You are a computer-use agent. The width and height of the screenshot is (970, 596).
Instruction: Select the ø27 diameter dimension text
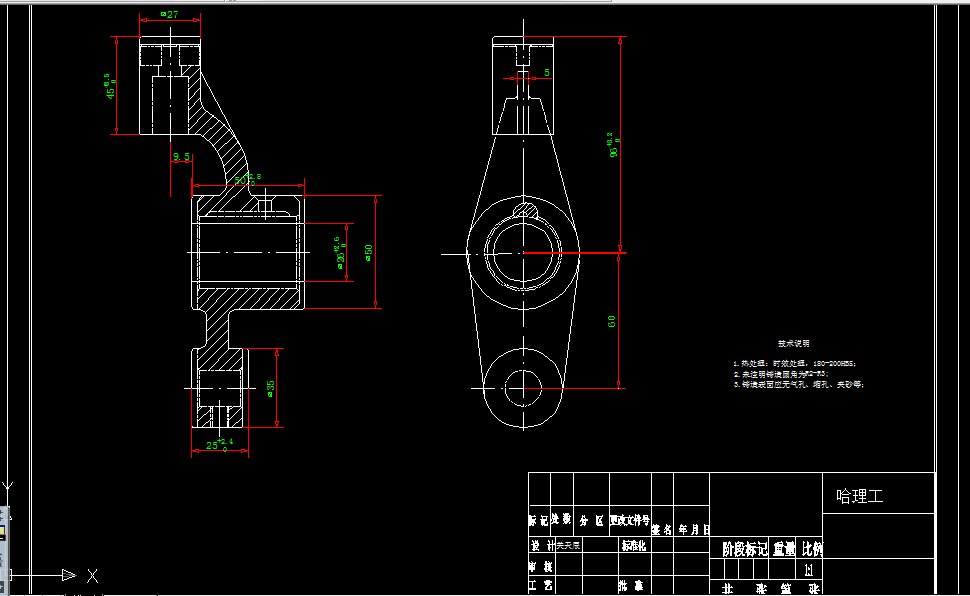click(x=170, y=14)
